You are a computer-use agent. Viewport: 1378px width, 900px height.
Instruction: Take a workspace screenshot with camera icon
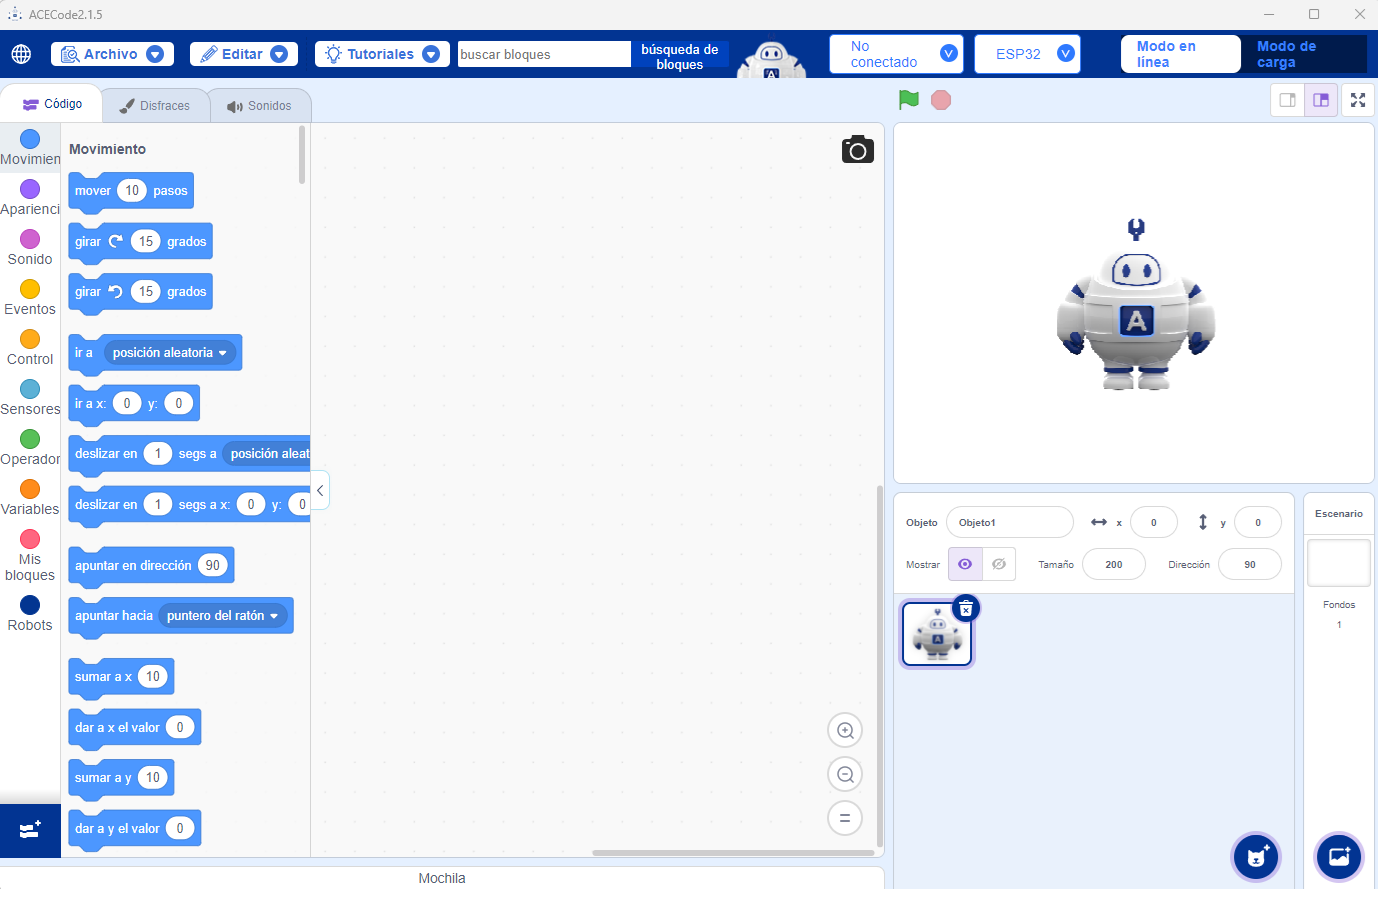(x=858, y=149)
